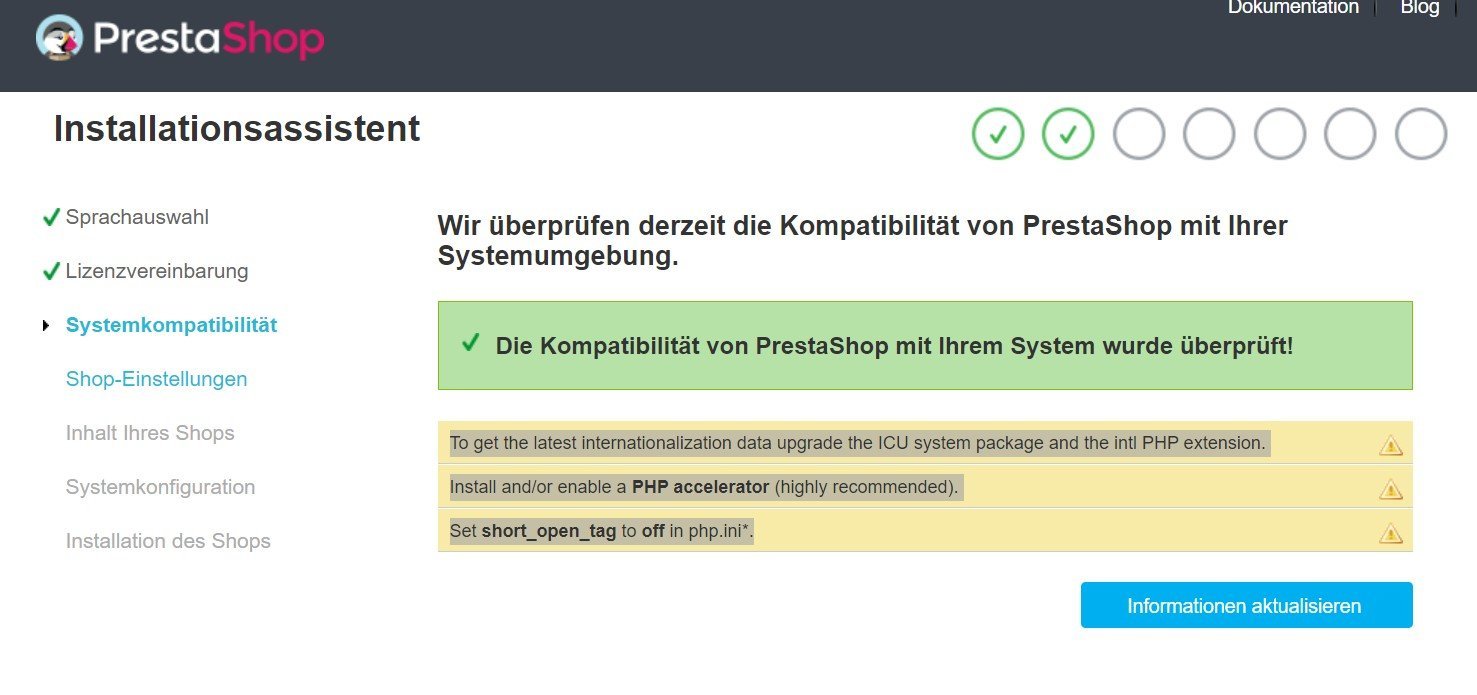
Task: Open the Dokumentation link in header
Action: [1293, 8]
